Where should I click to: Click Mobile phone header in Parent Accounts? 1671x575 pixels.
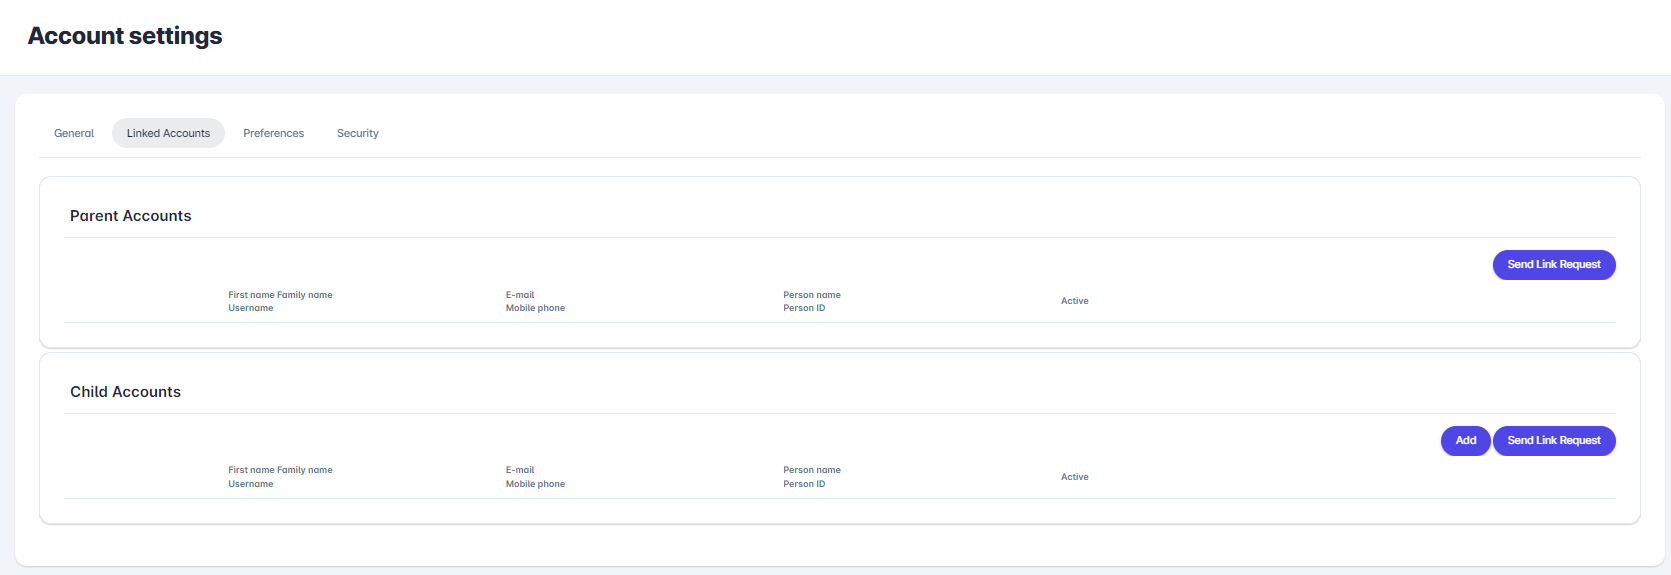[x=535, y=308]
